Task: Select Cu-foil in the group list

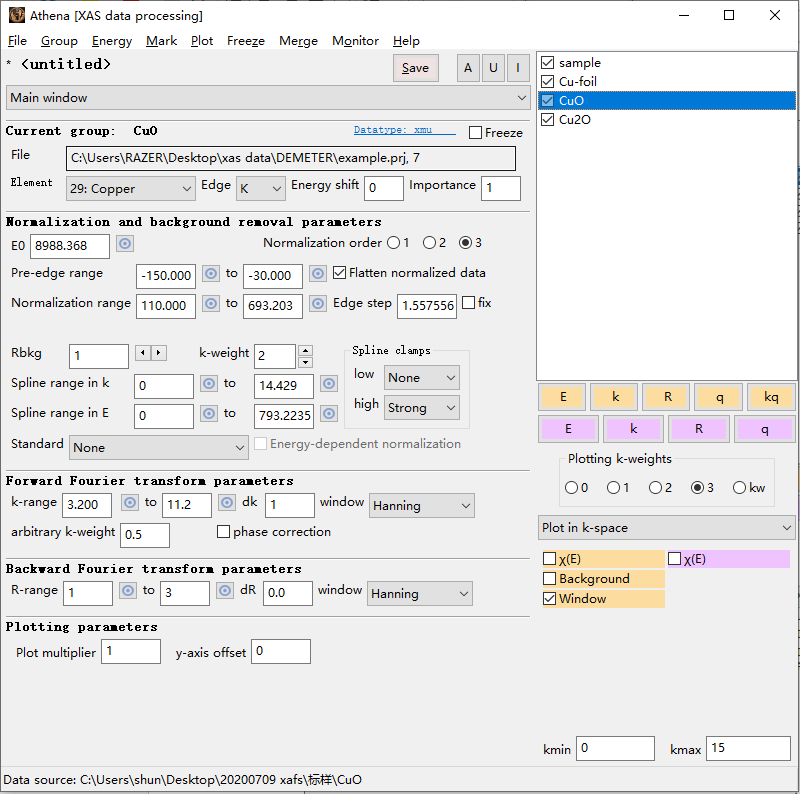Action: [578, 82]
